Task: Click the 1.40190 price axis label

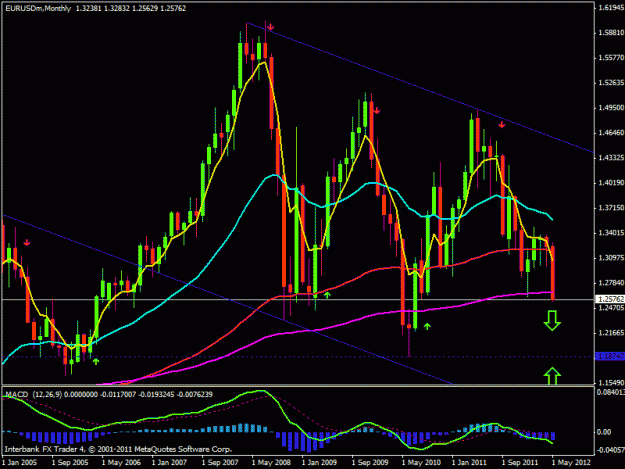Action: click(611, 183)
